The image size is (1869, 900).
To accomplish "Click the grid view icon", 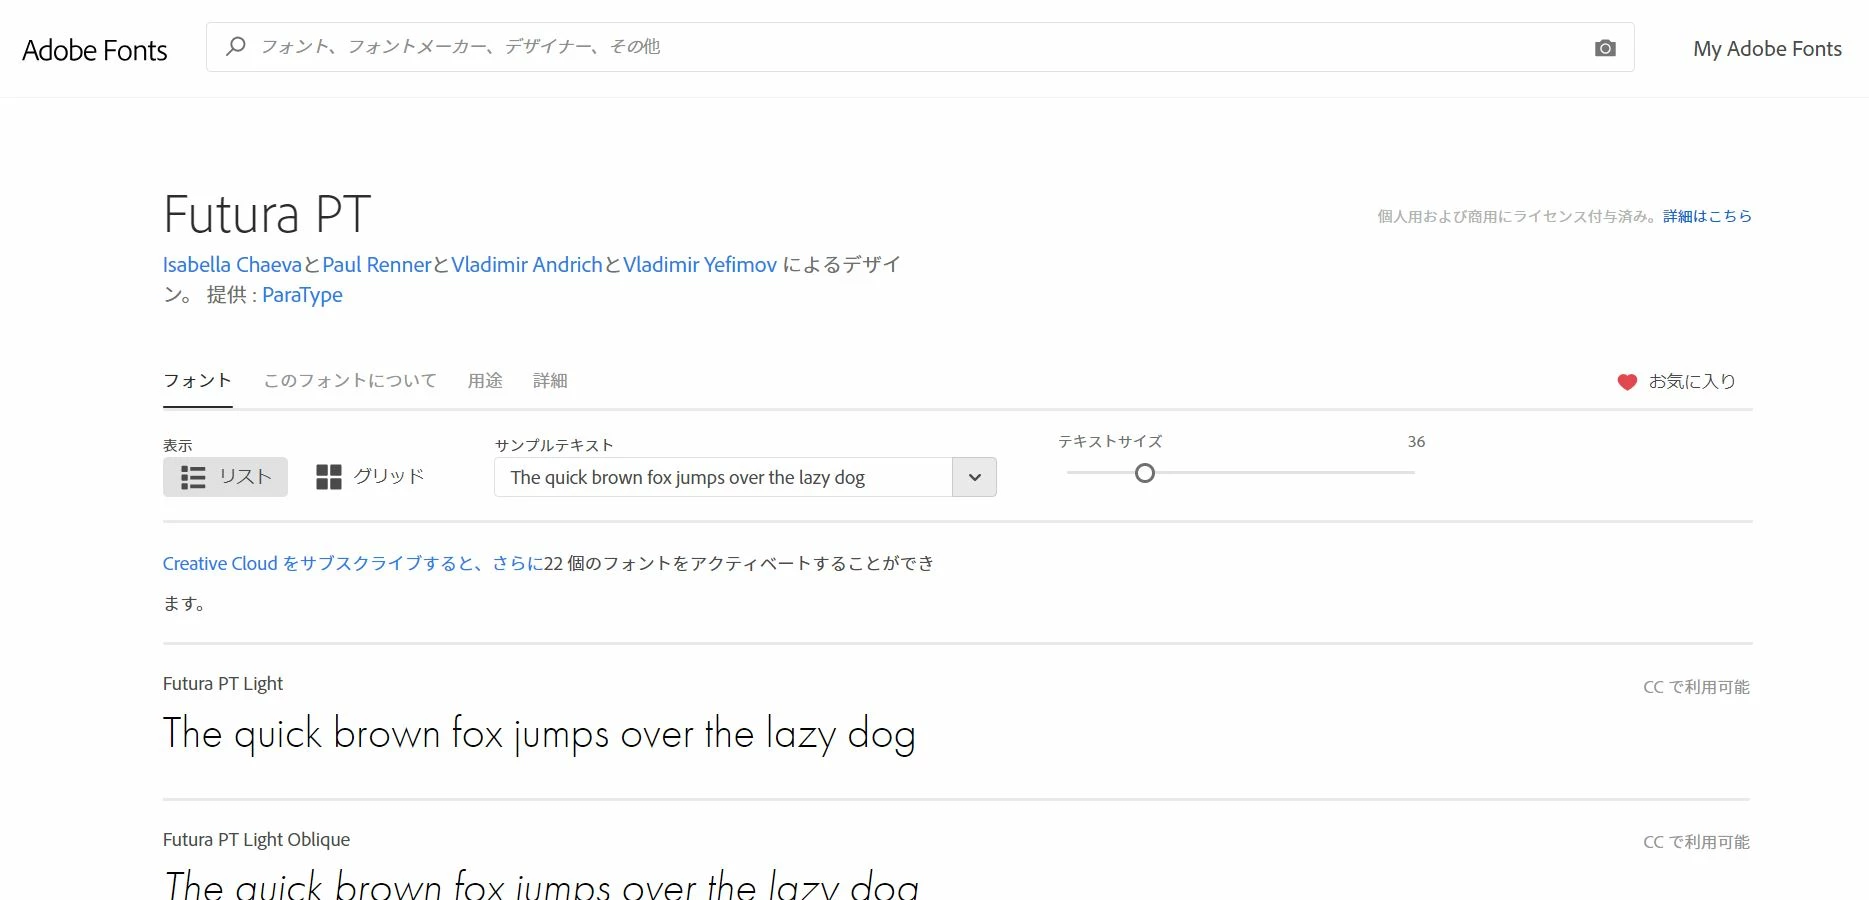I will point(329,477).
